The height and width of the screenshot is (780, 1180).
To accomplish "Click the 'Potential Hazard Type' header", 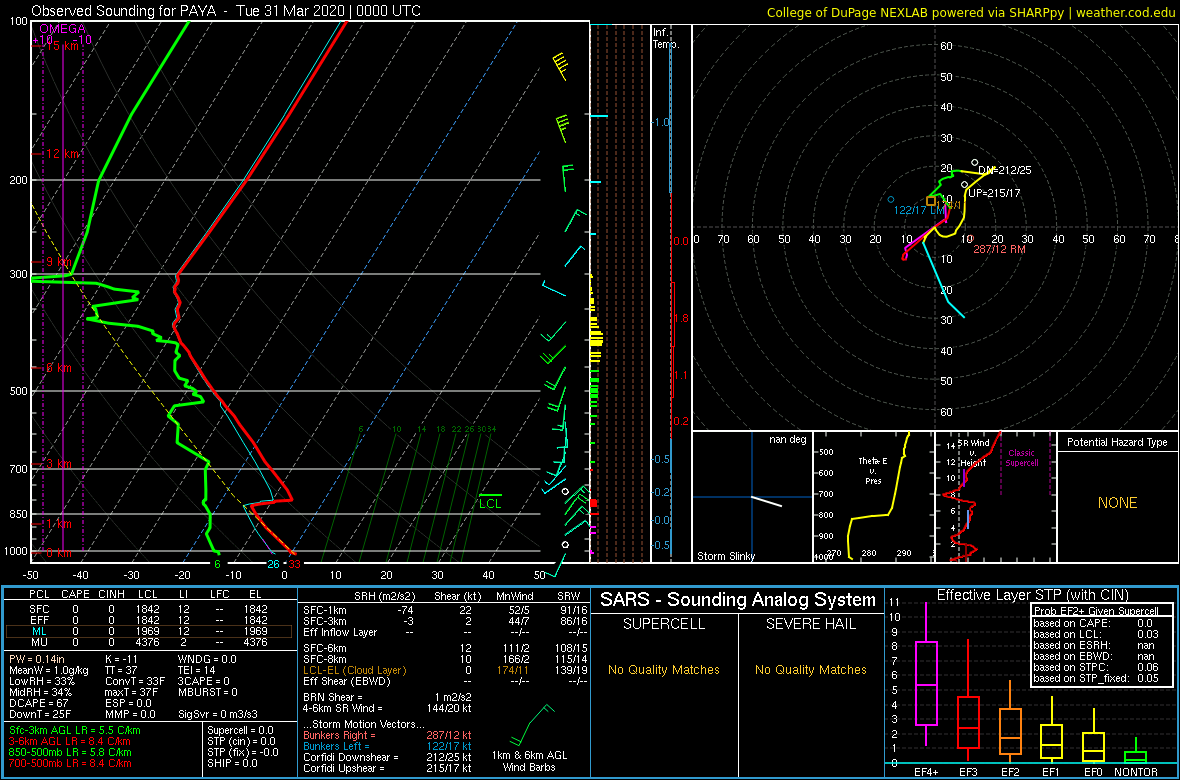I will [x=1118, y=443].
